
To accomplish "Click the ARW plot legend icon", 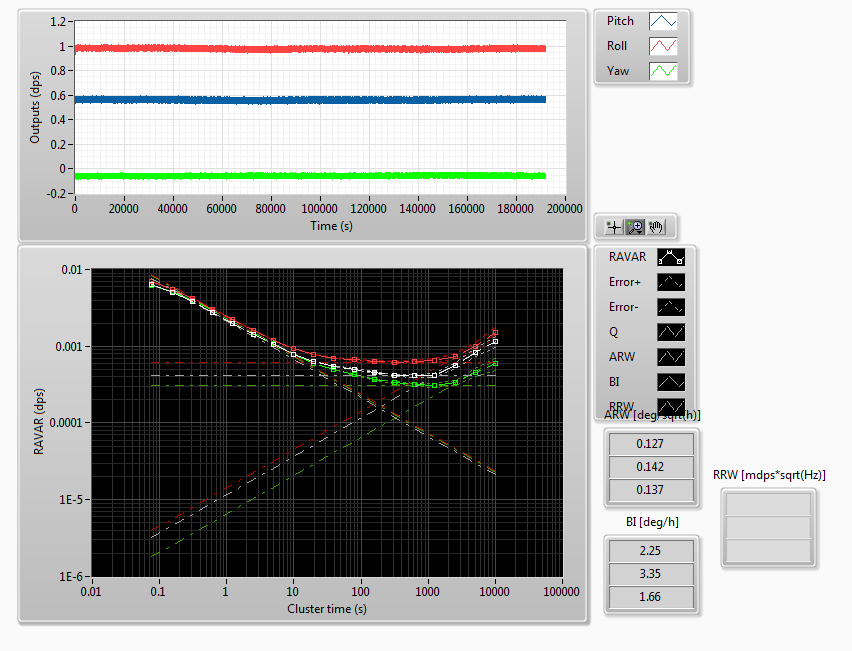I will coord(671,356).
